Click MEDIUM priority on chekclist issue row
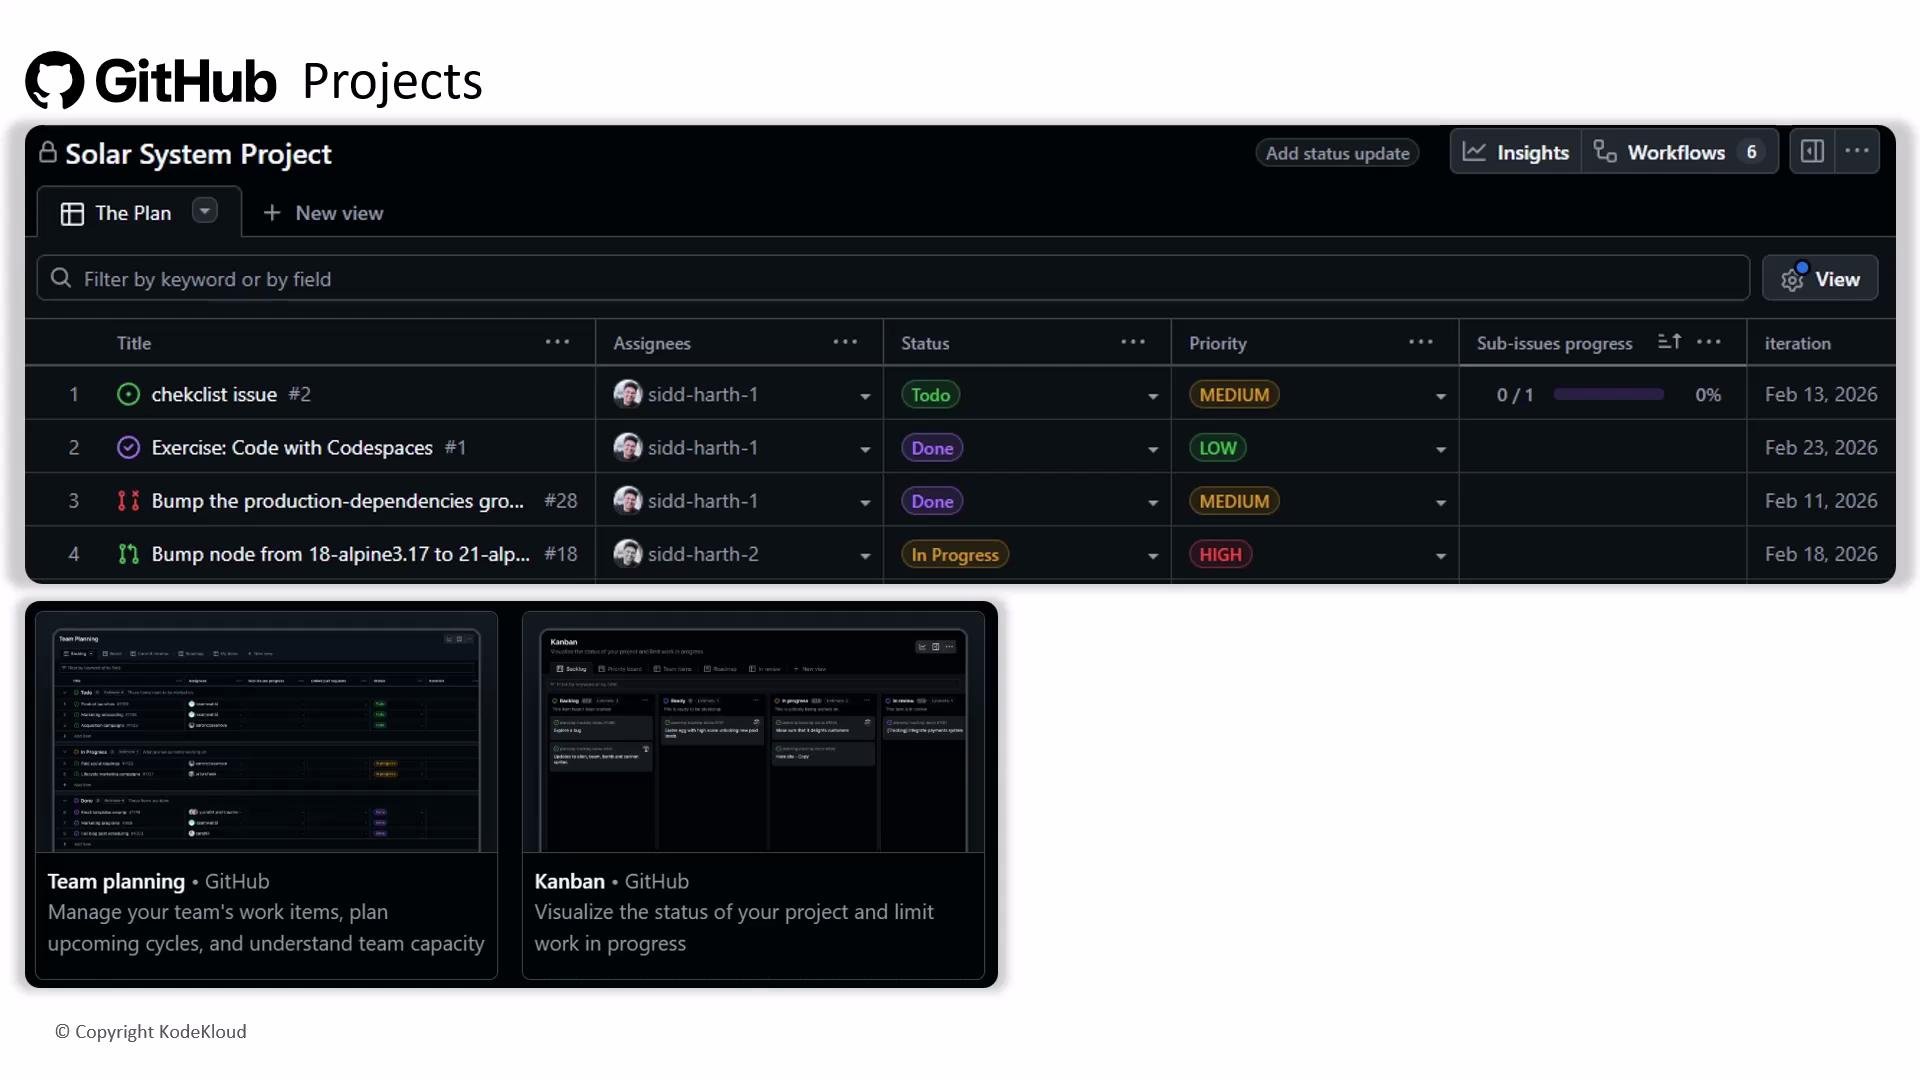This screenshot has height=1080, width=1920. (1234, 394)
